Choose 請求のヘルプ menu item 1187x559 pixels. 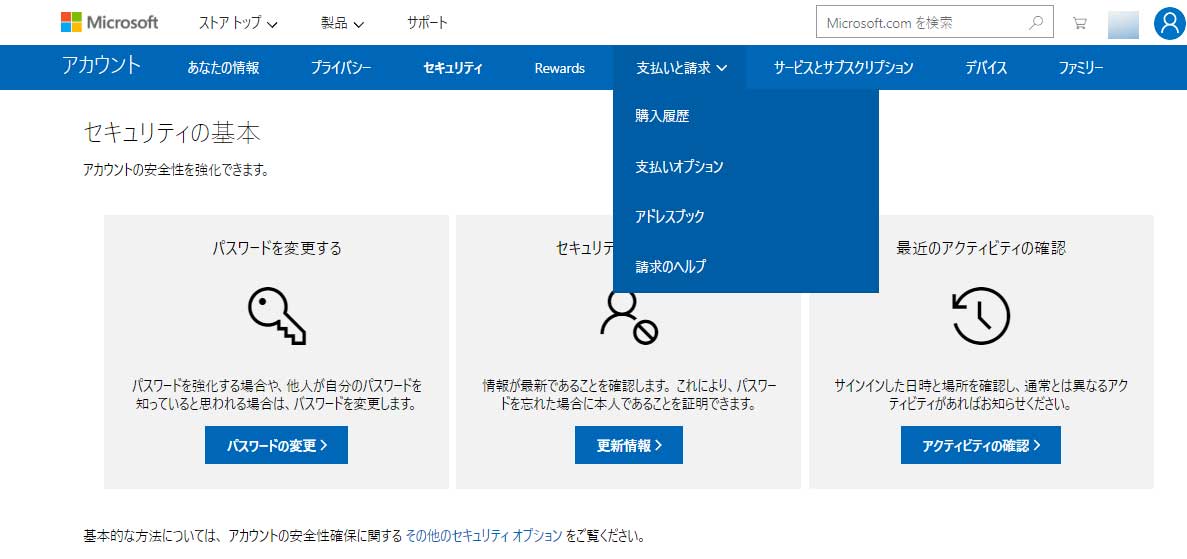click(x=670, y=266)
